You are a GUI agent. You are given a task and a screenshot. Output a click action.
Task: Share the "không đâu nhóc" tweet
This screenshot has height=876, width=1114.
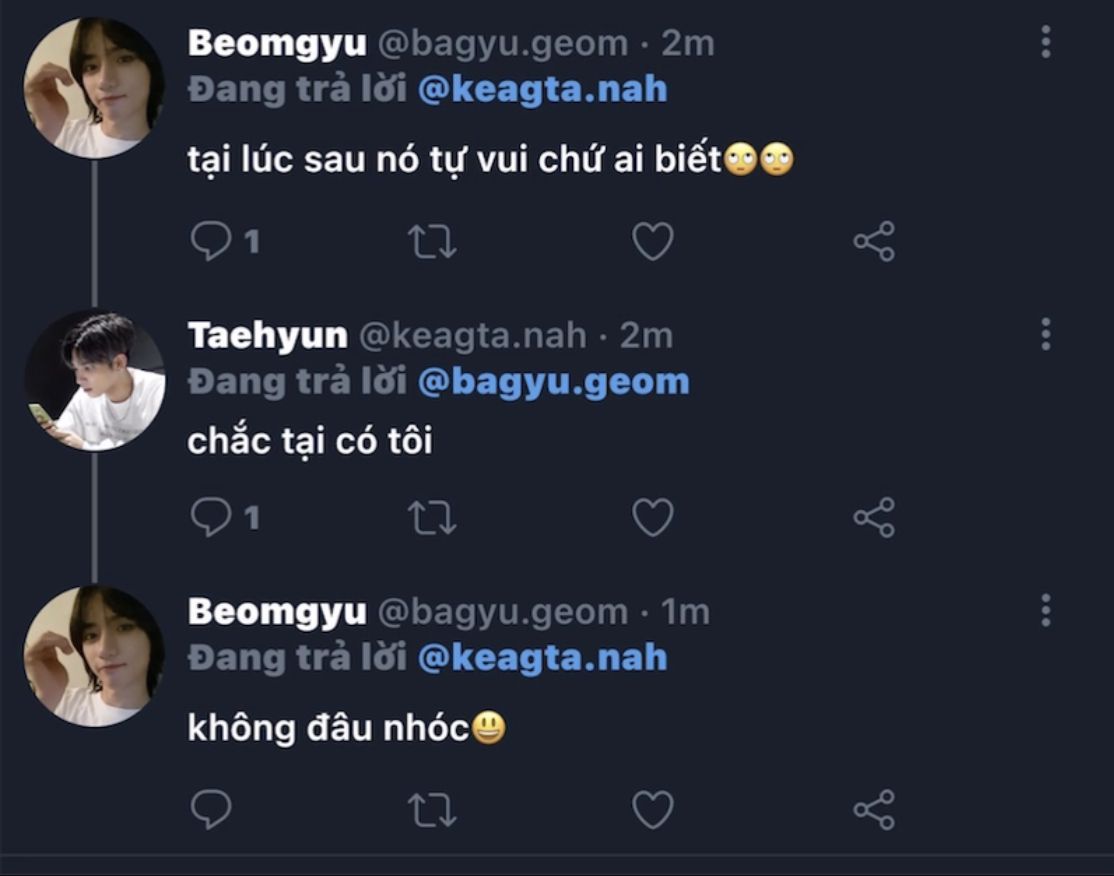[x=873, y=810]
